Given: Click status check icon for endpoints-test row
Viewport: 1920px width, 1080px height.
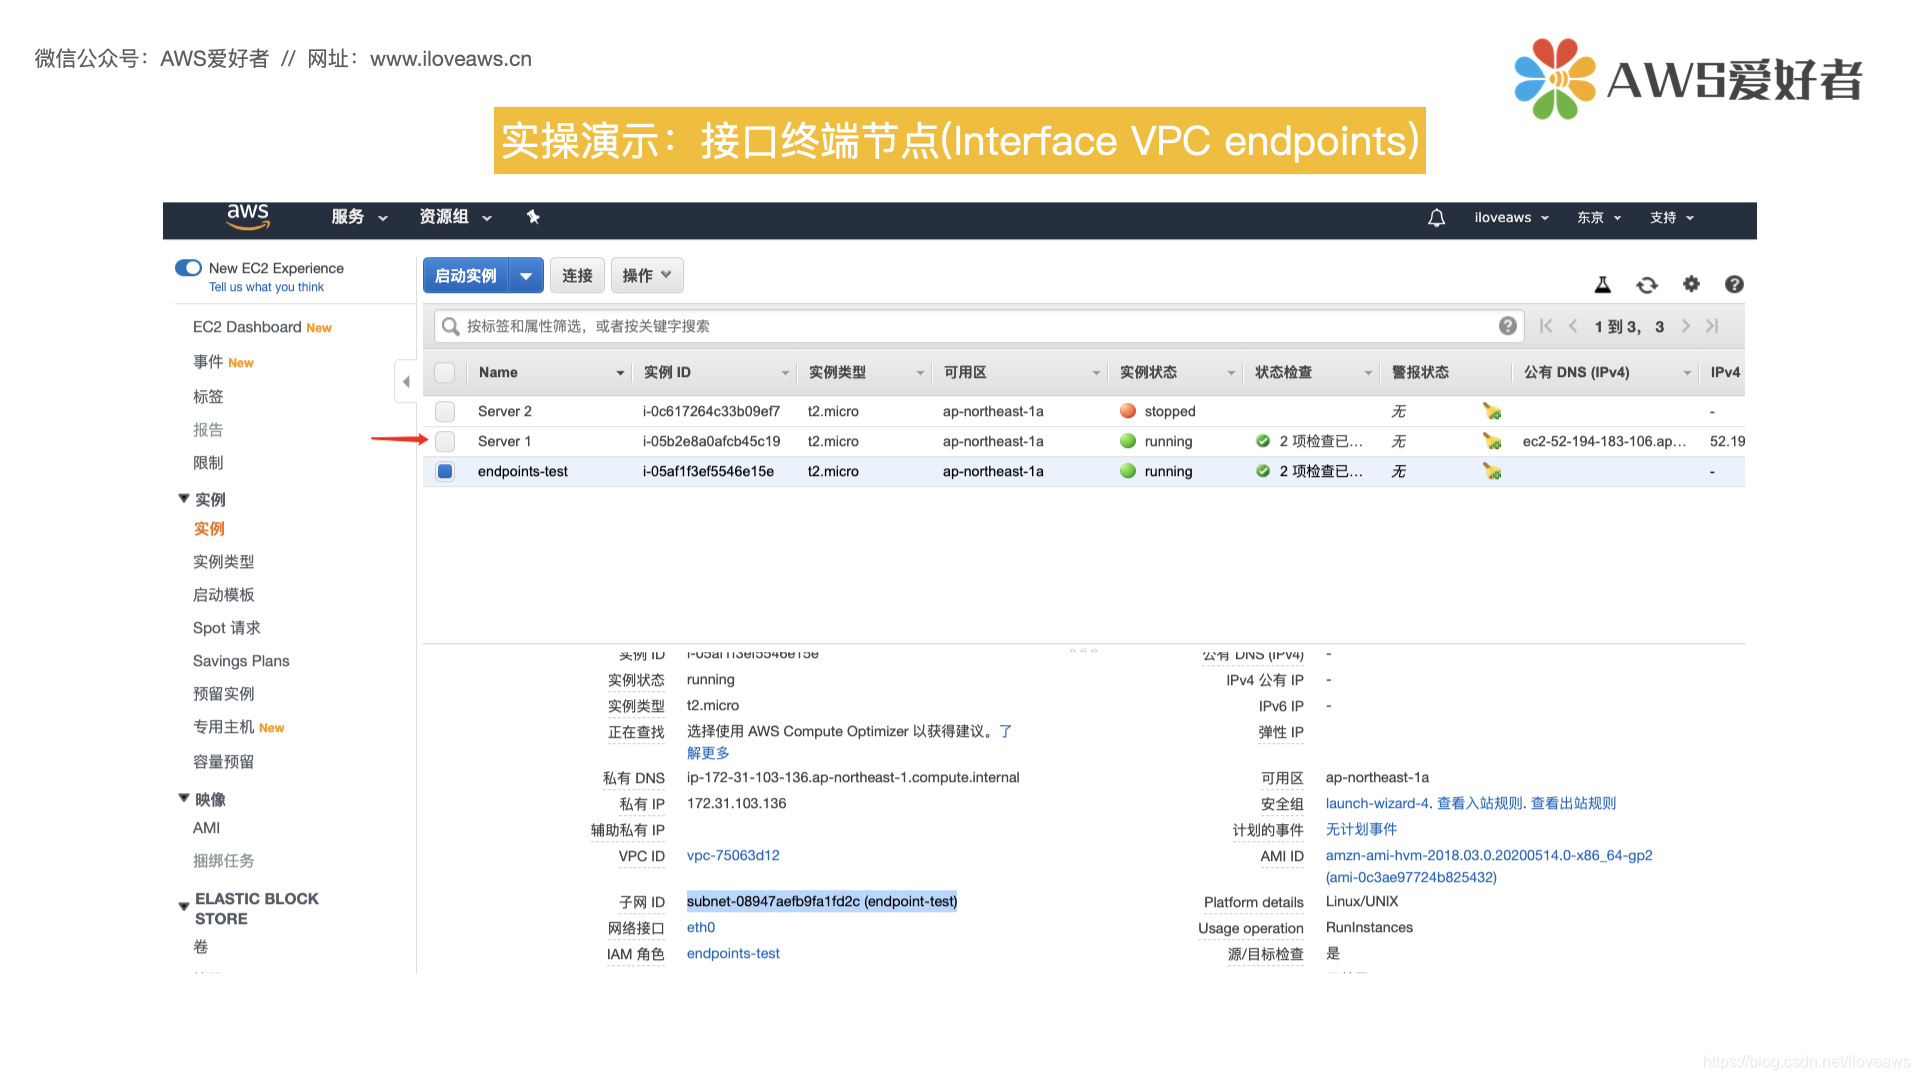Looking at the screenshot, I should coord(1263,471).
